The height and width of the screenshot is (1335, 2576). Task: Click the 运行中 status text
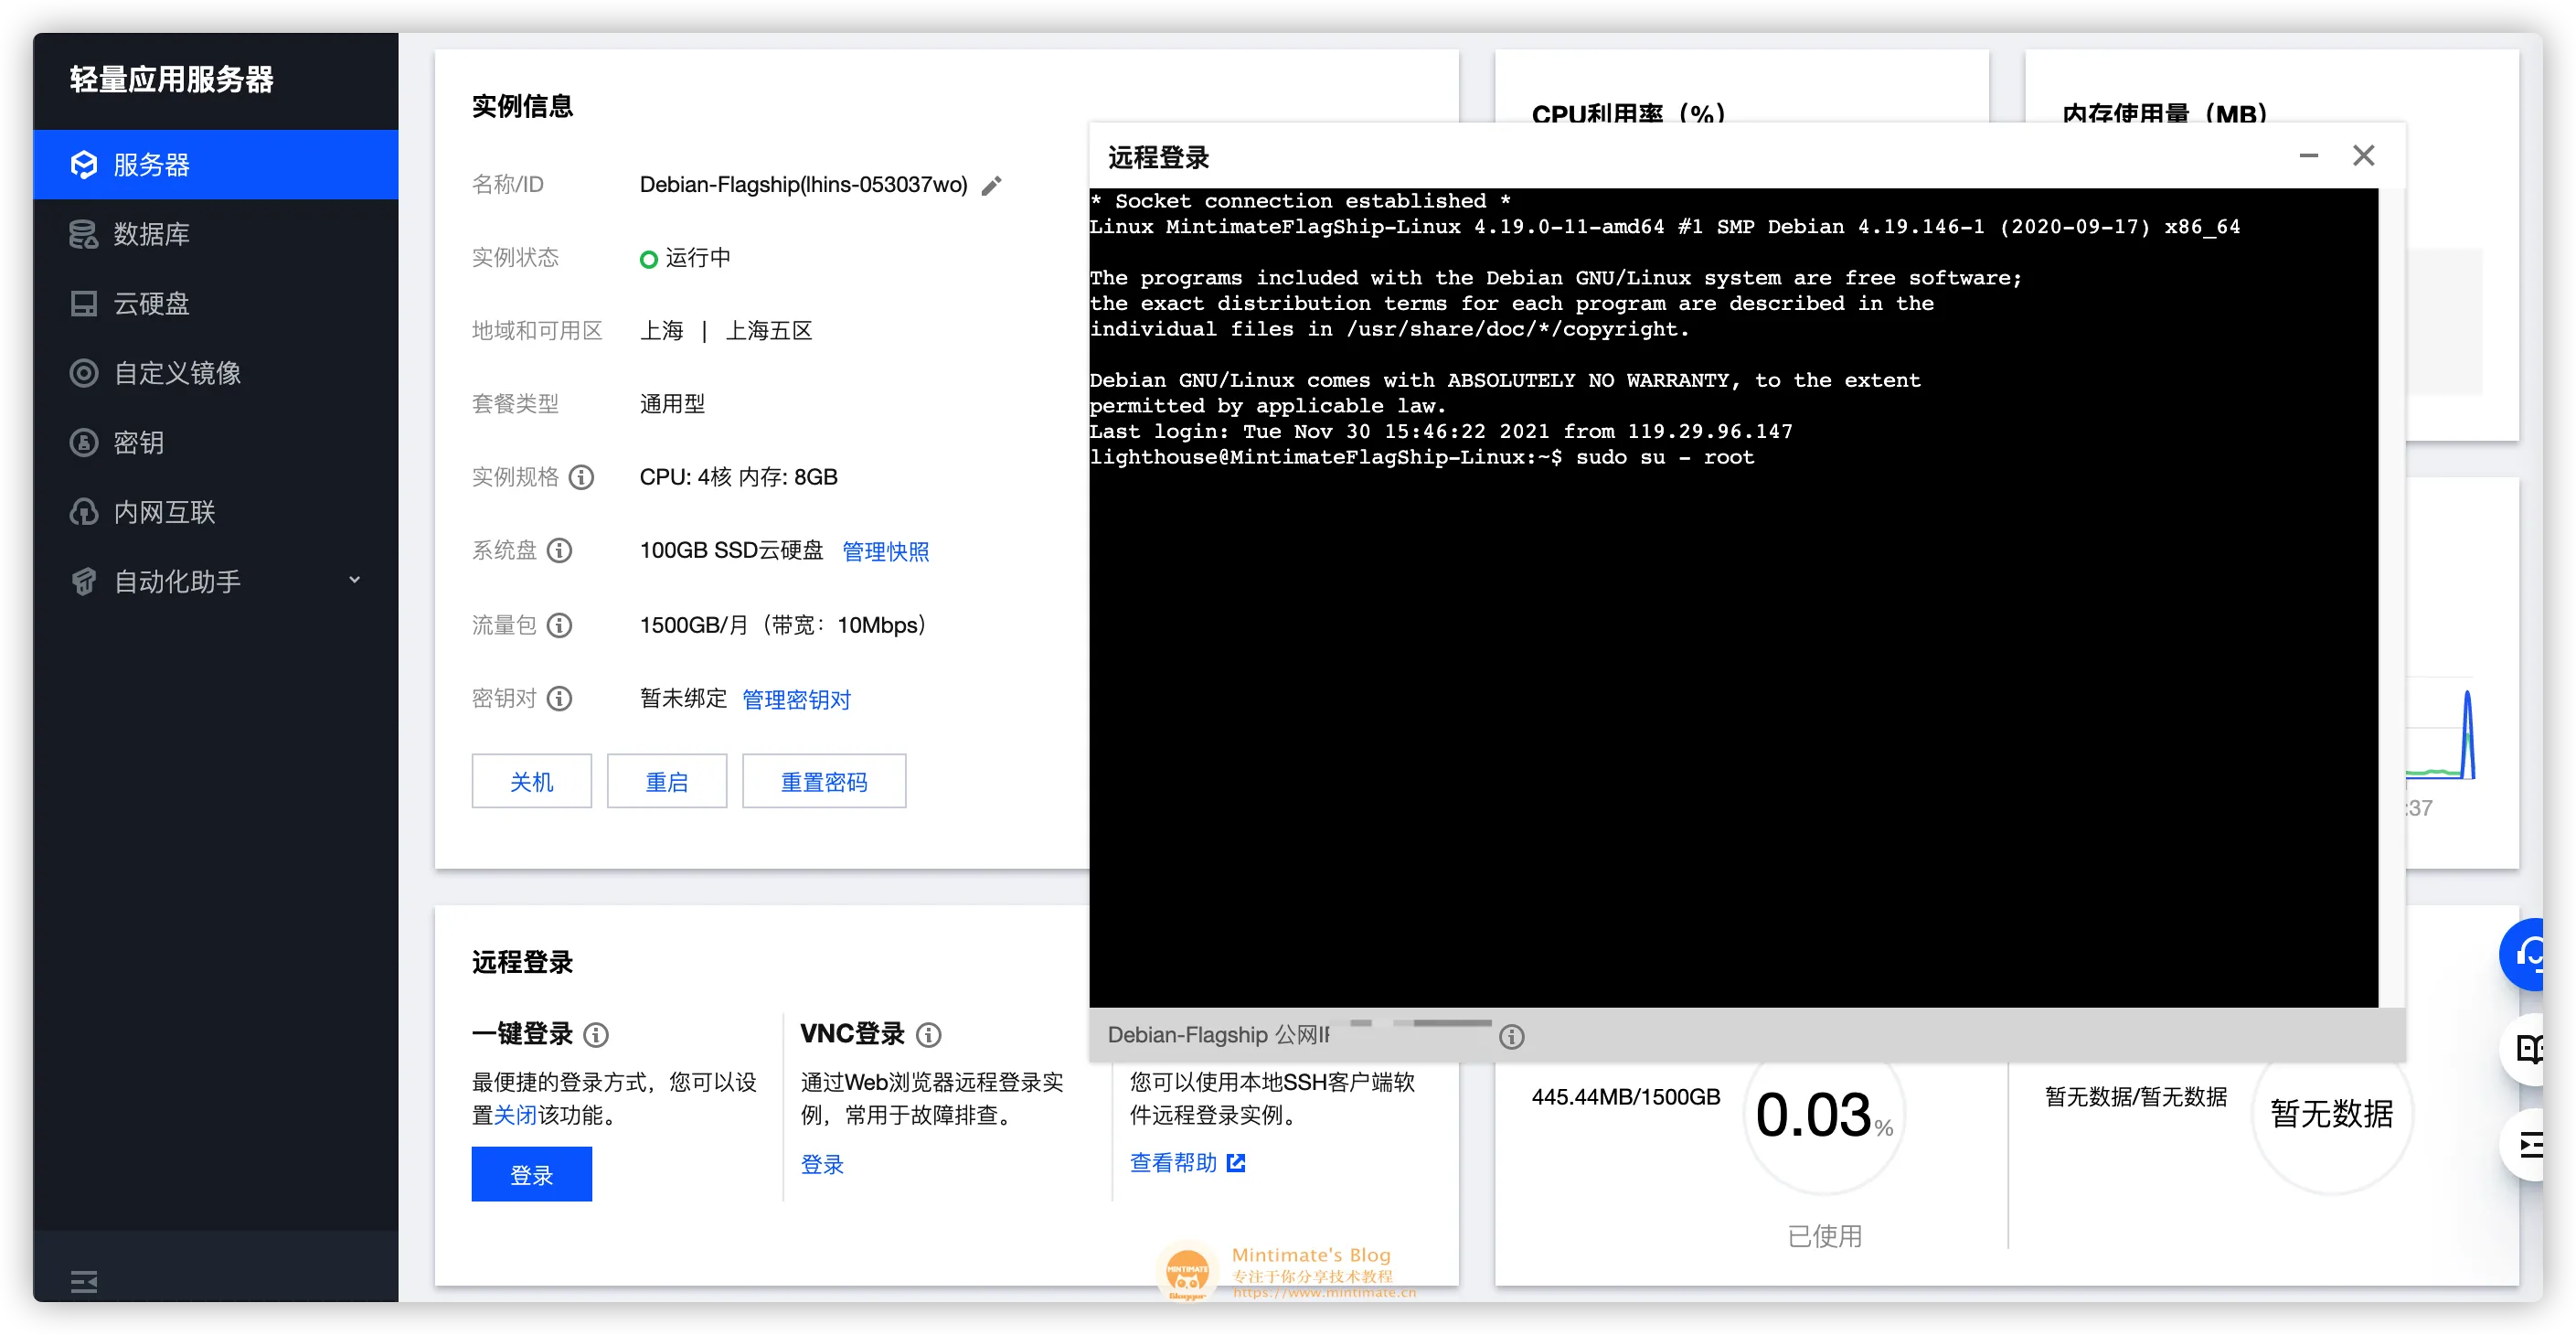698,258
